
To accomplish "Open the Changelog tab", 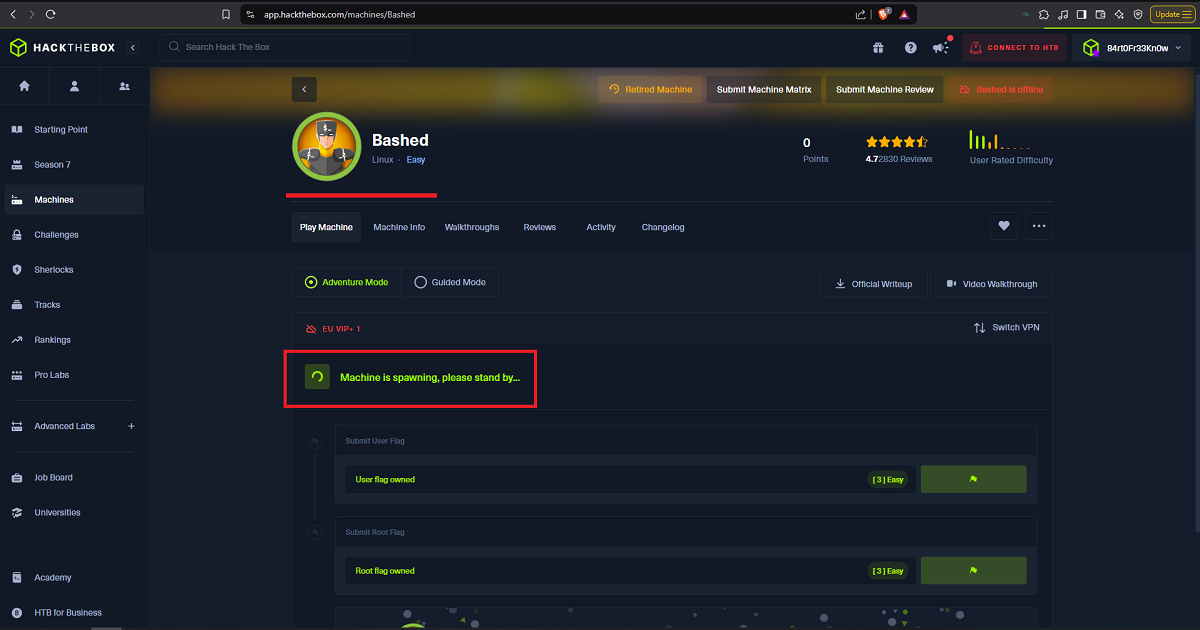I will (x=663, y=227).
